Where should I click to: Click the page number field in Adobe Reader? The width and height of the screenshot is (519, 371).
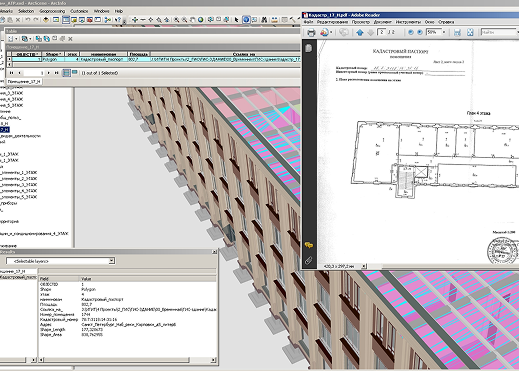coord(382,32)
